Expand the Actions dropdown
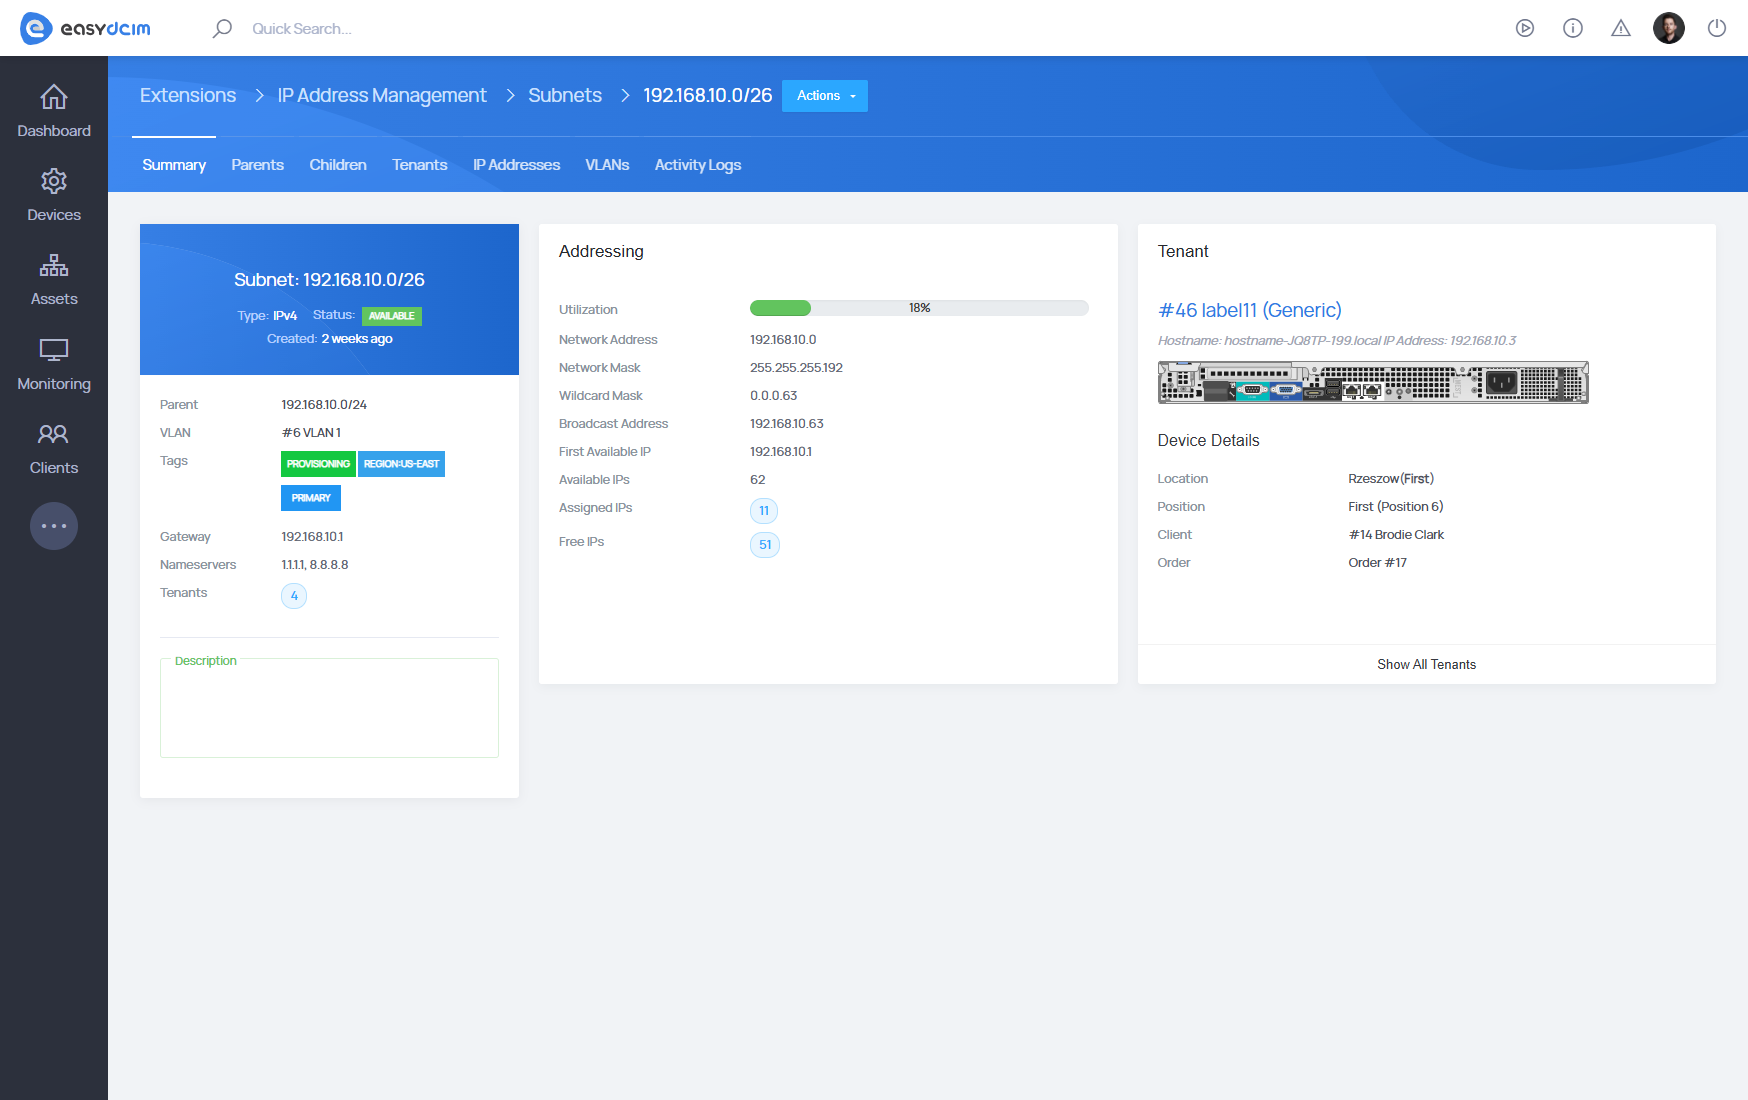 825,96
